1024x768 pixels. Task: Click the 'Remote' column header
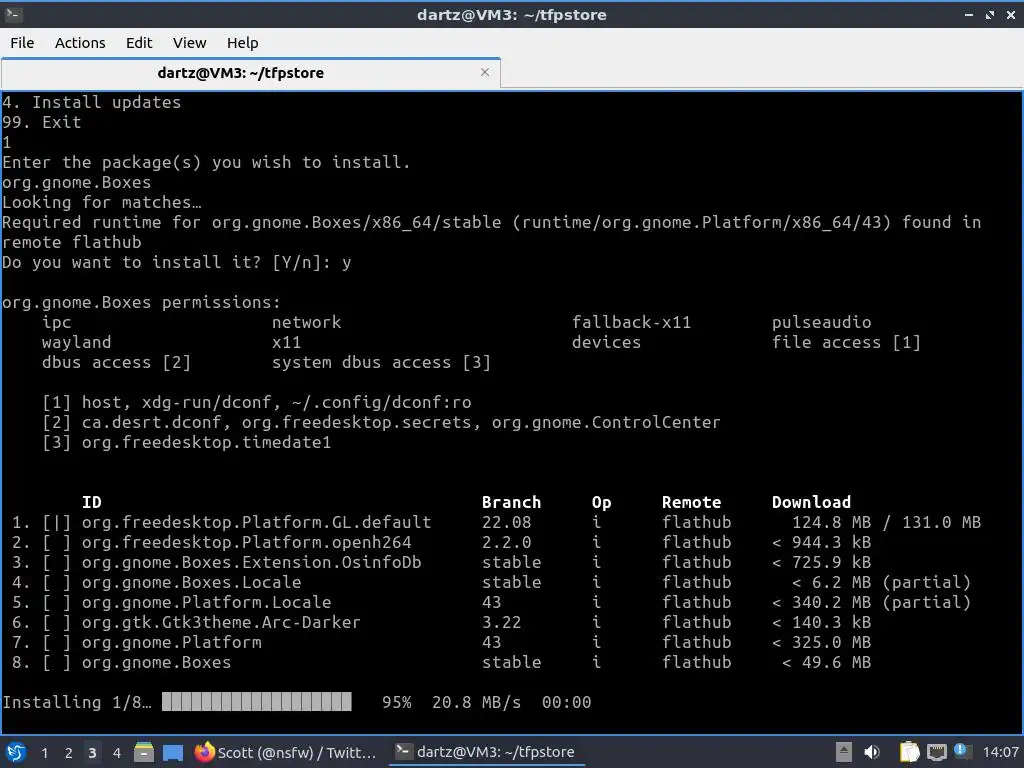(x=692, y=502)
